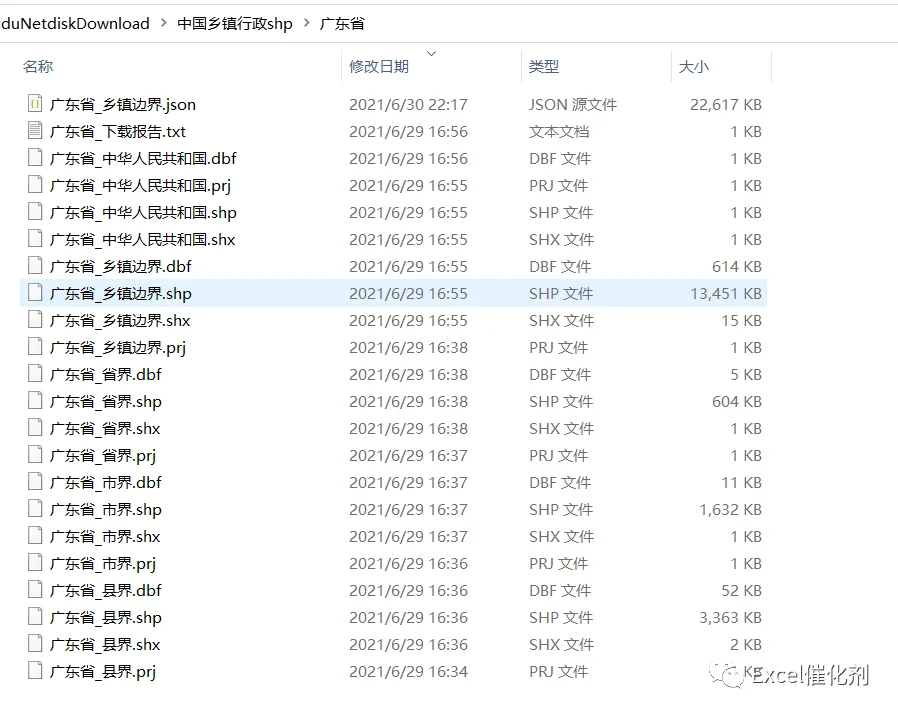Screen dimensions: 898x714
Task: Click the file icon of 广东省_市界.shp
Action: [35, 508]
